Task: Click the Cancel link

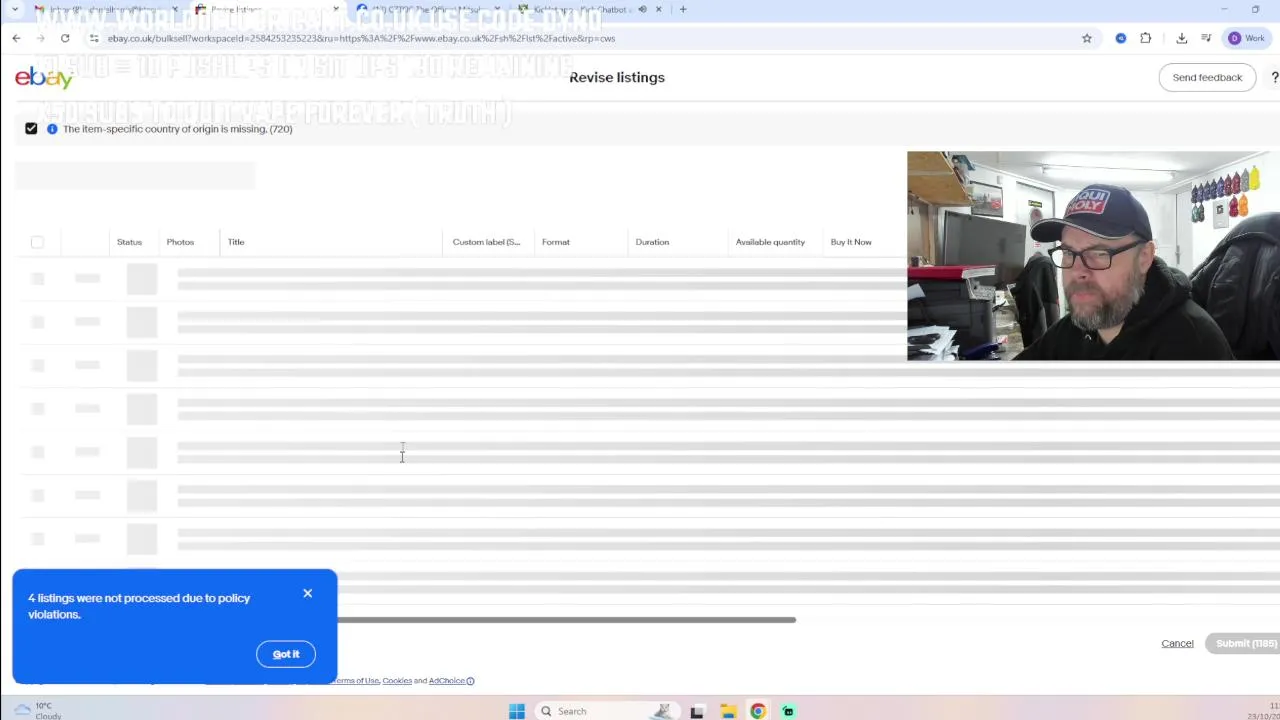Action: 1177,644
